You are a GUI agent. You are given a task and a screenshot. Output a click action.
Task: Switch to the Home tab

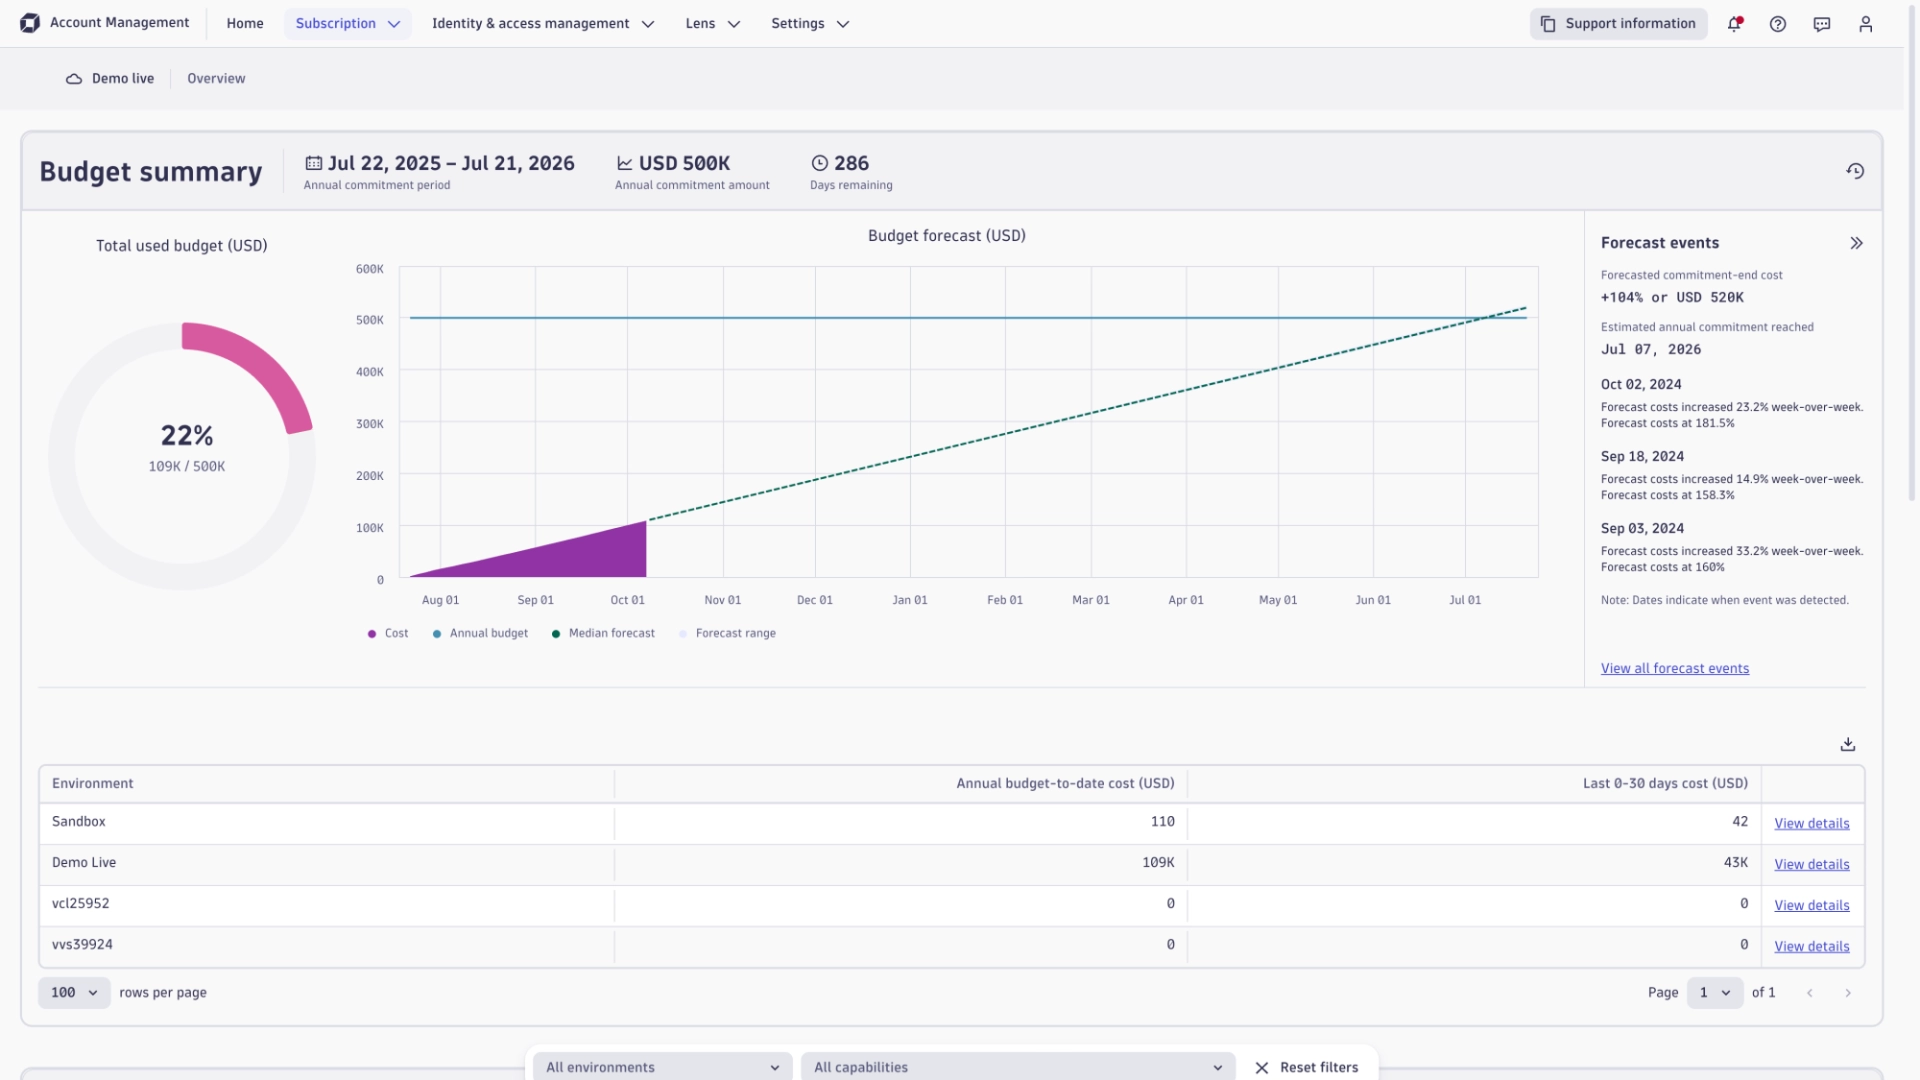pyautogui.click(x=244, y=23)
